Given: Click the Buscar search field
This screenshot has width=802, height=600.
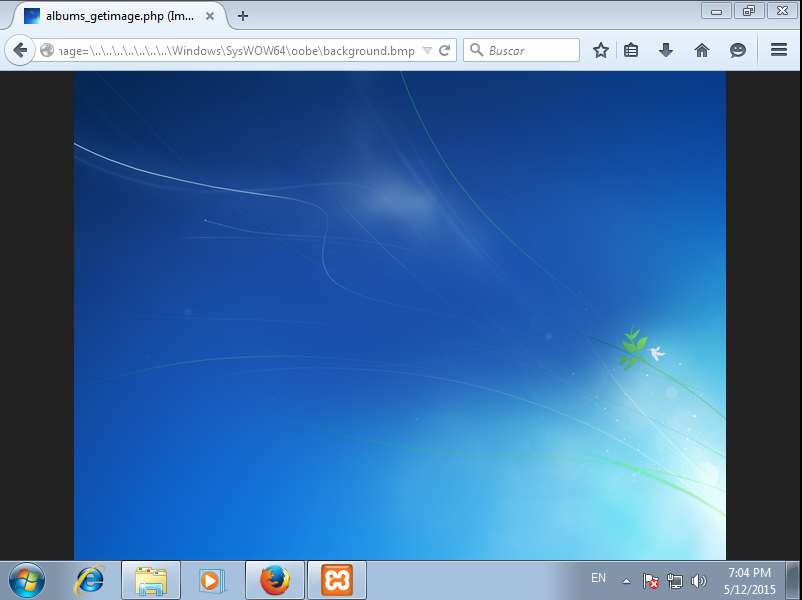Looking at the screenshot, I should (521, 50).
